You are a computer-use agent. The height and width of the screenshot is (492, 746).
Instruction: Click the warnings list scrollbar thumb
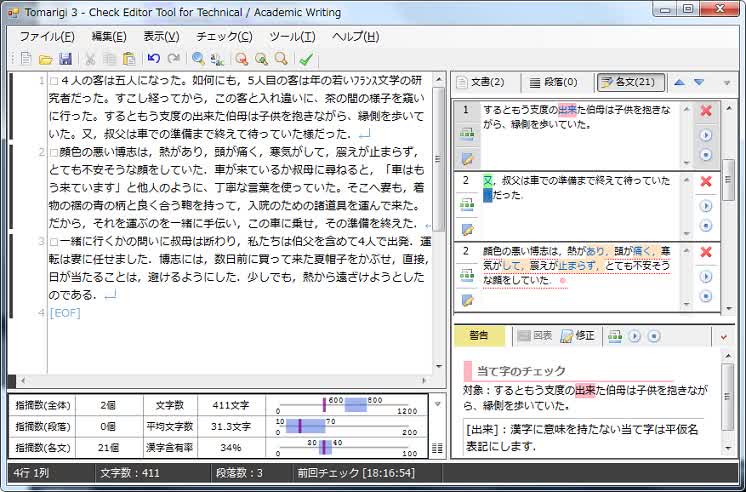tap(727, 180)
